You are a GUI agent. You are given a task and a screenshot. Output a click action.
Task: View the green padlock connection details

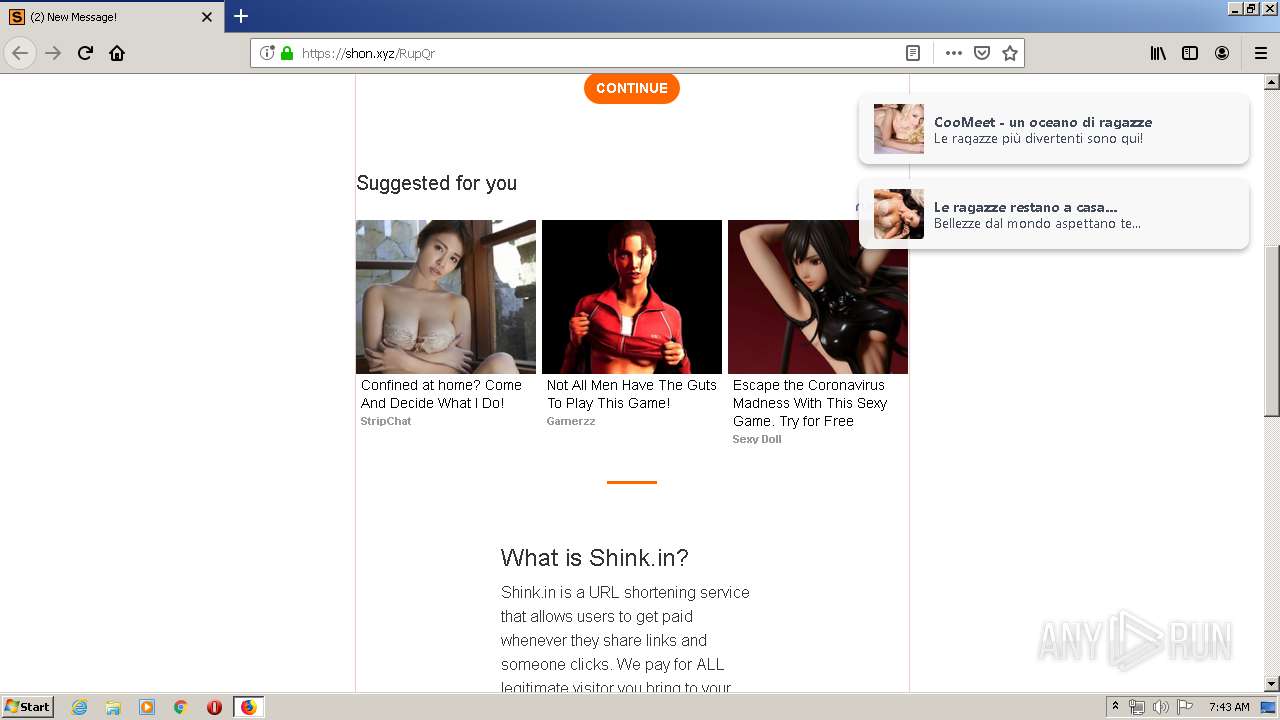click(x=287, y=53)
